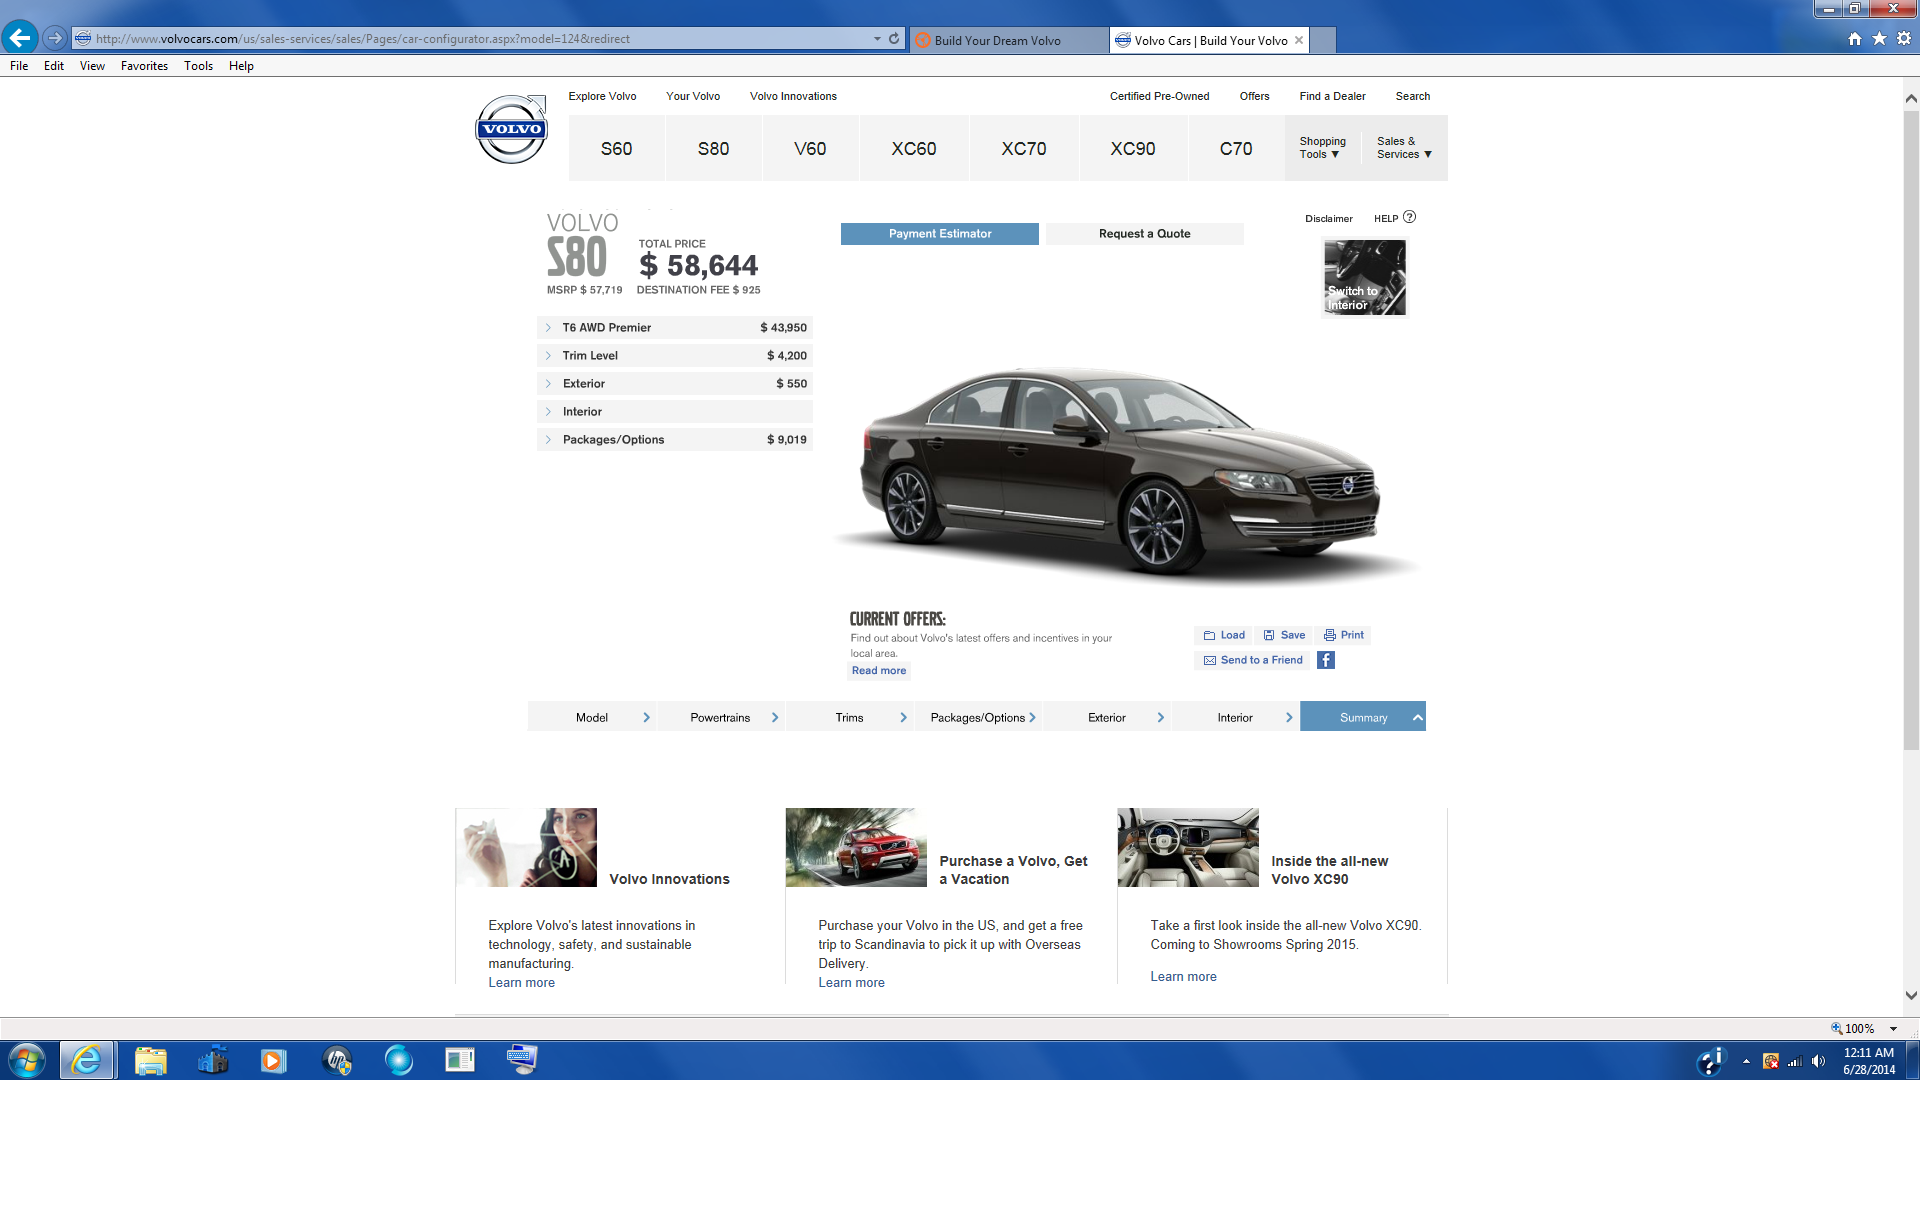1920x1212 pixels.
Task: Click Read more under Current Offers
Action: [879, 671]
